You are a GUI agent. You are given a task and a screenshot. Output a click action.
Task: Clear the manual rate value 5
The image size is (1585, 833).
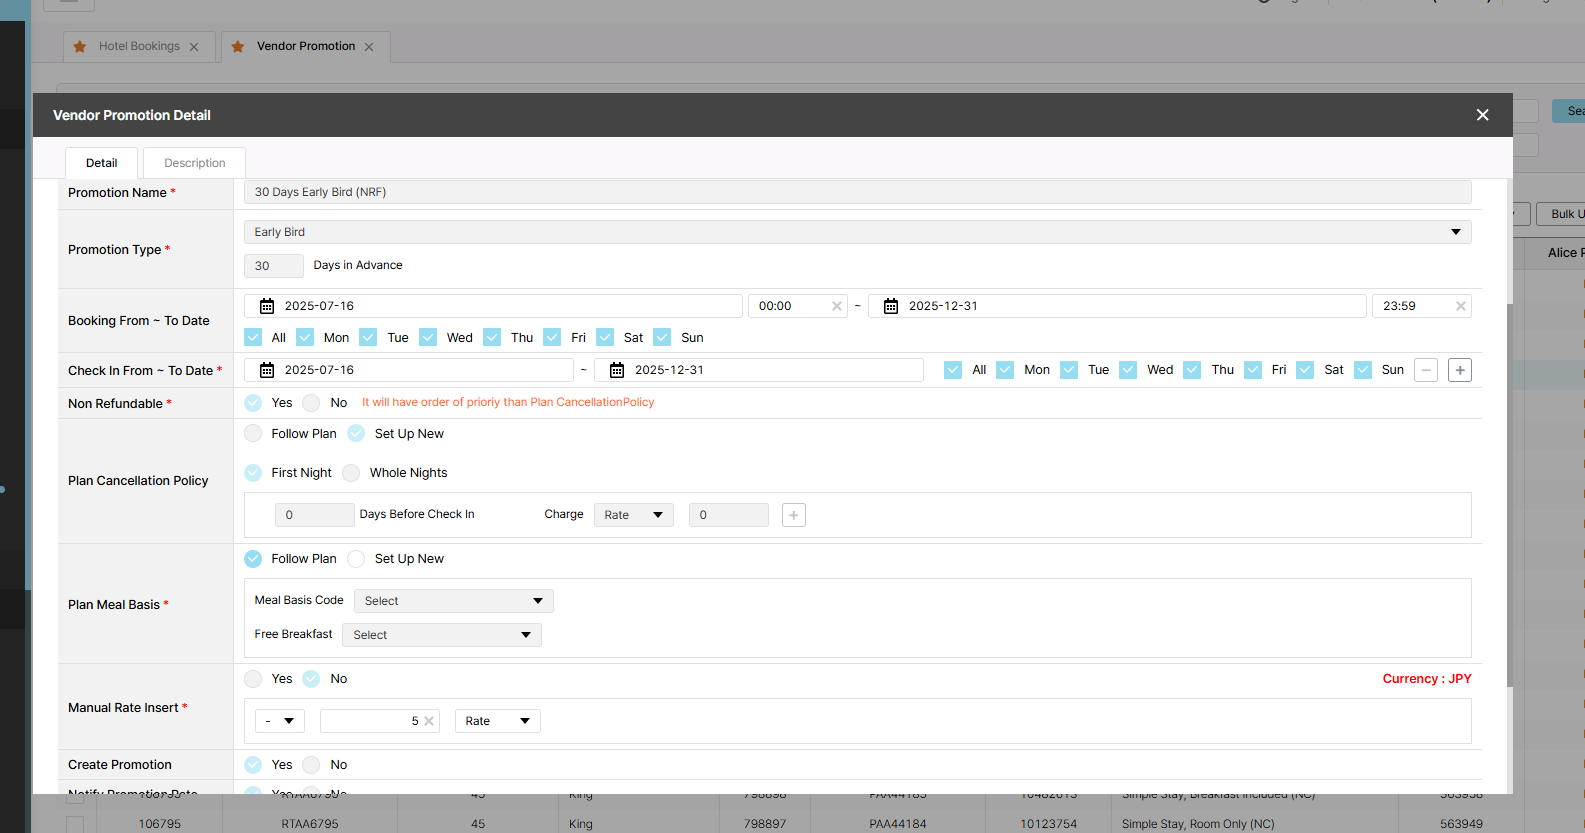[x=429, y=721]
